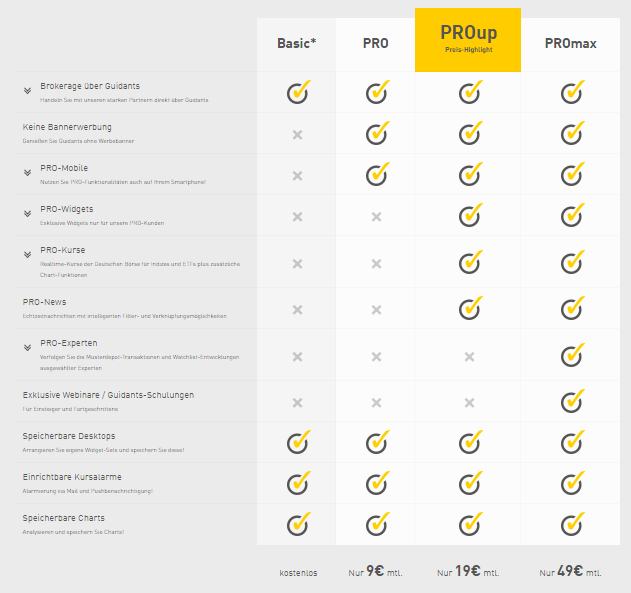
Task: Click the Nur 19€ mtl. price
Action: [x=468, y=571]
